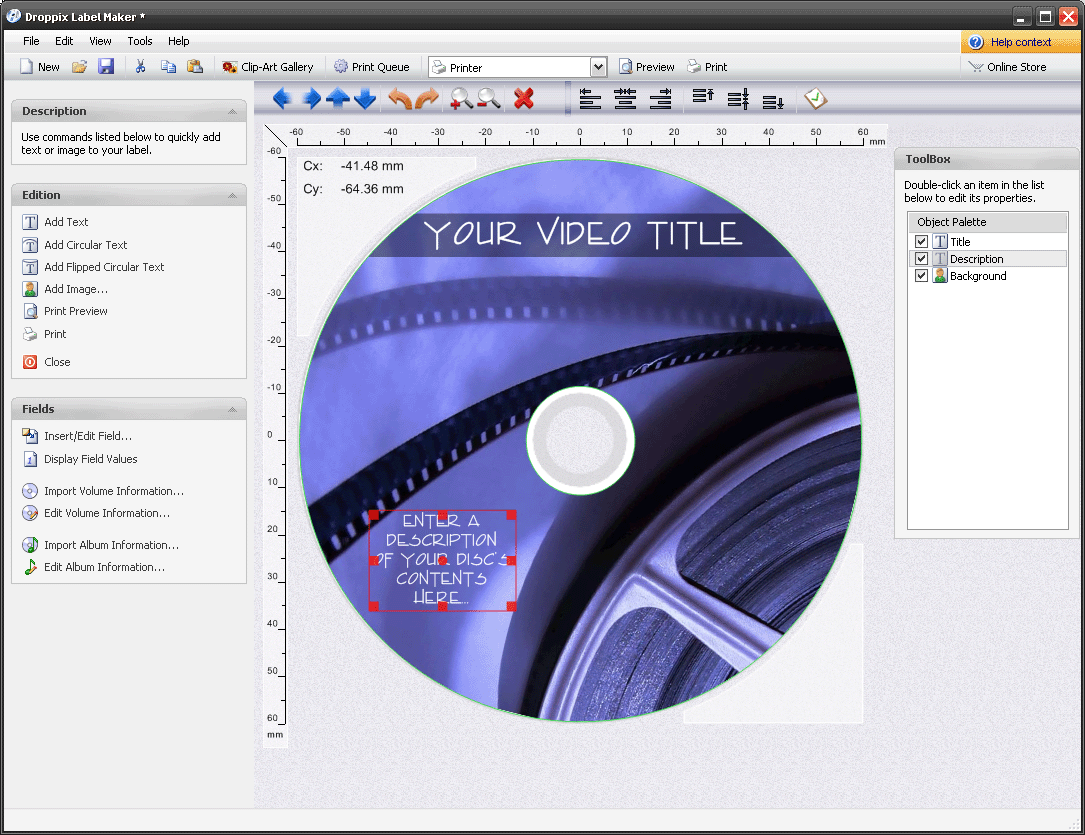This screenshot has width=1085, height=835.
Task: Paste with the clipboard icon
Action: (195, 67)
